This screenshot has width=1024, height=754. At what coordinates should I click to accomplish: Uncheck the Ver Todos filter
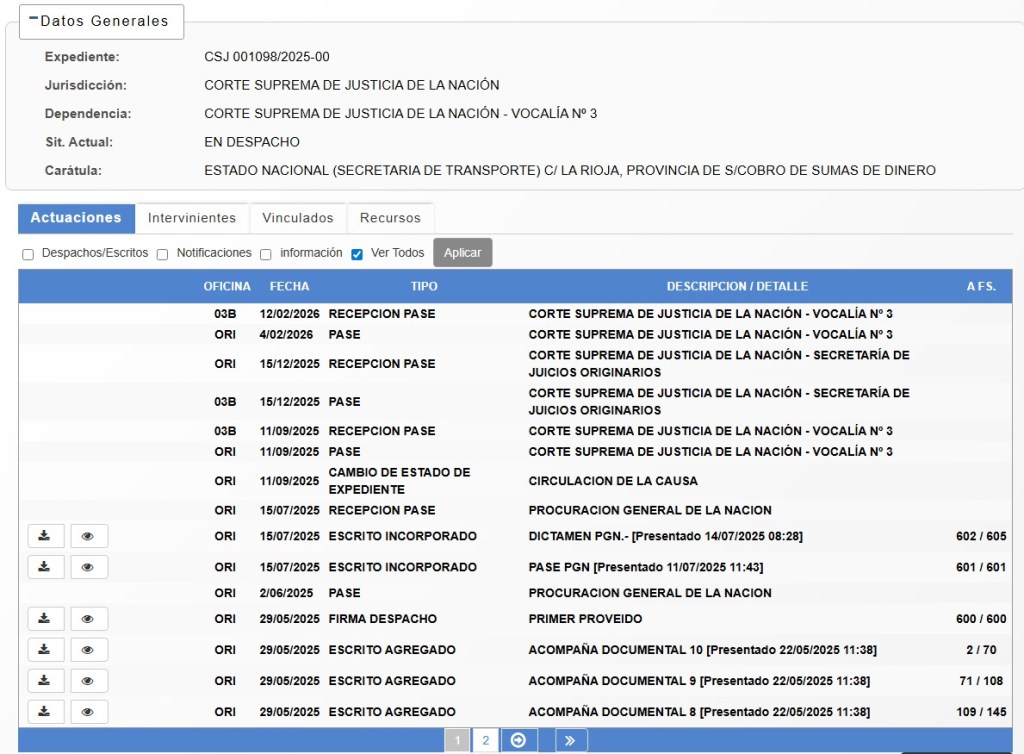[x=357, y=254]
